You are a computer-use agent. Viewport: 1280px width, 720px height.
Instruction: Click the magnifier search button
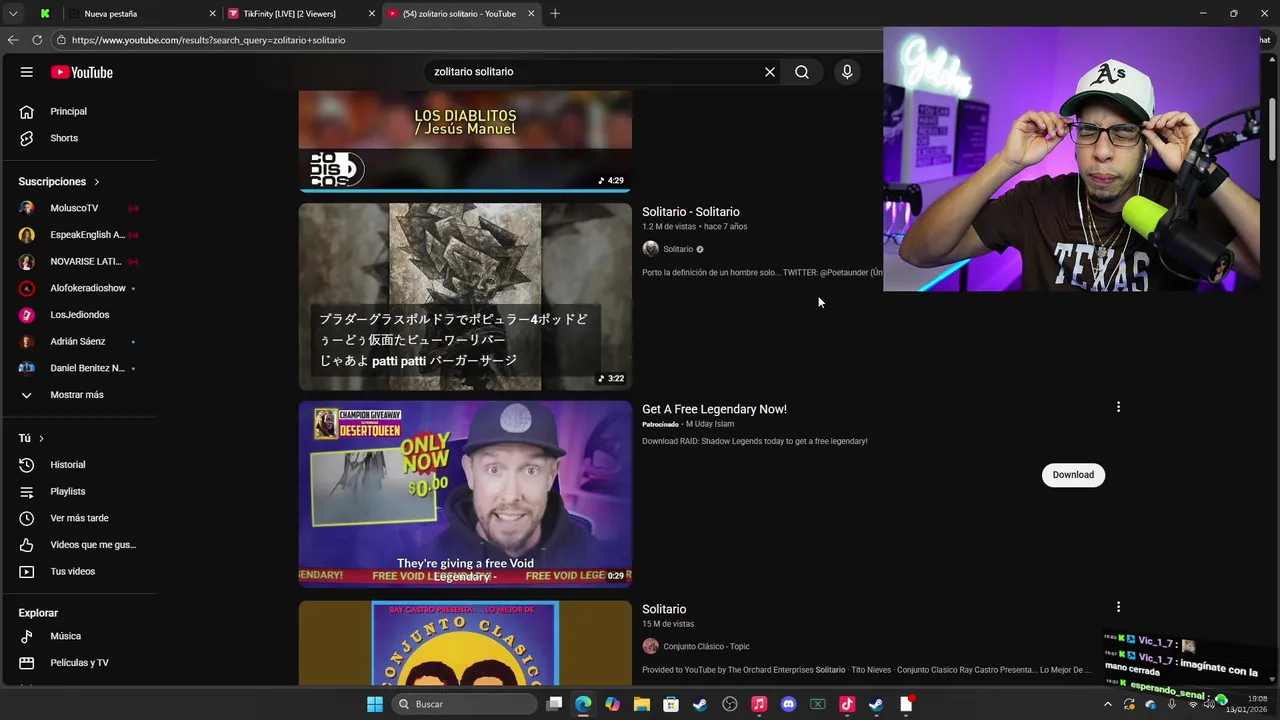[802, 72]
